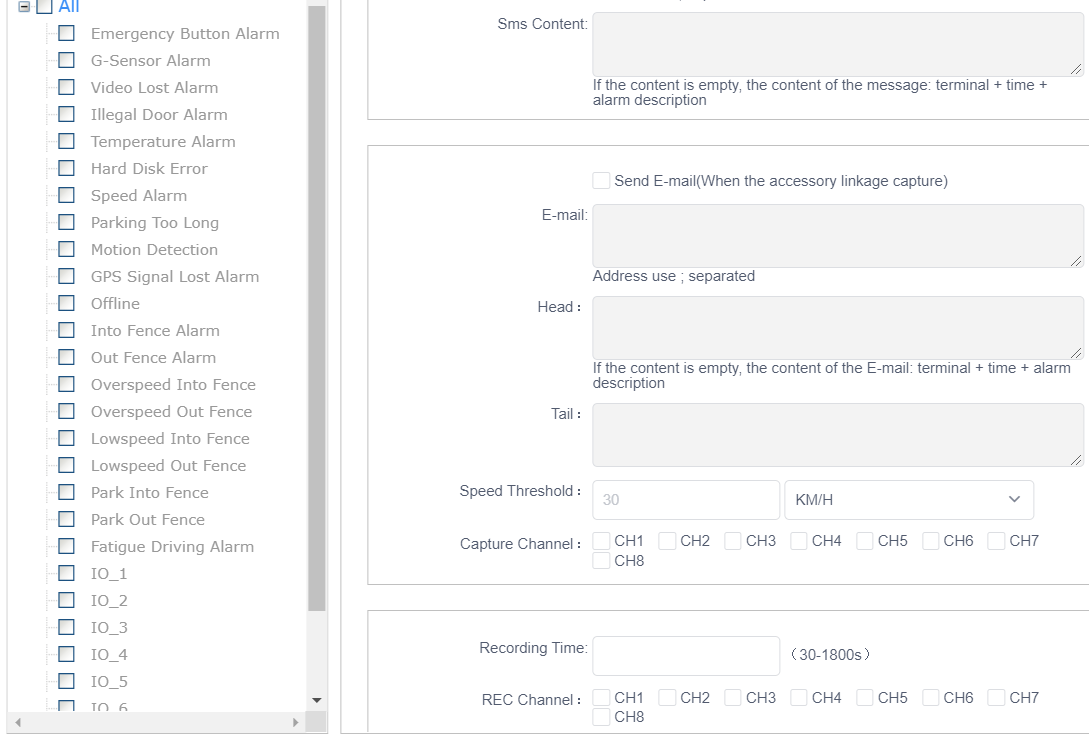Check the Illegal Door Alarm box
The image size is (1089, 736).
tap(67, 114)
